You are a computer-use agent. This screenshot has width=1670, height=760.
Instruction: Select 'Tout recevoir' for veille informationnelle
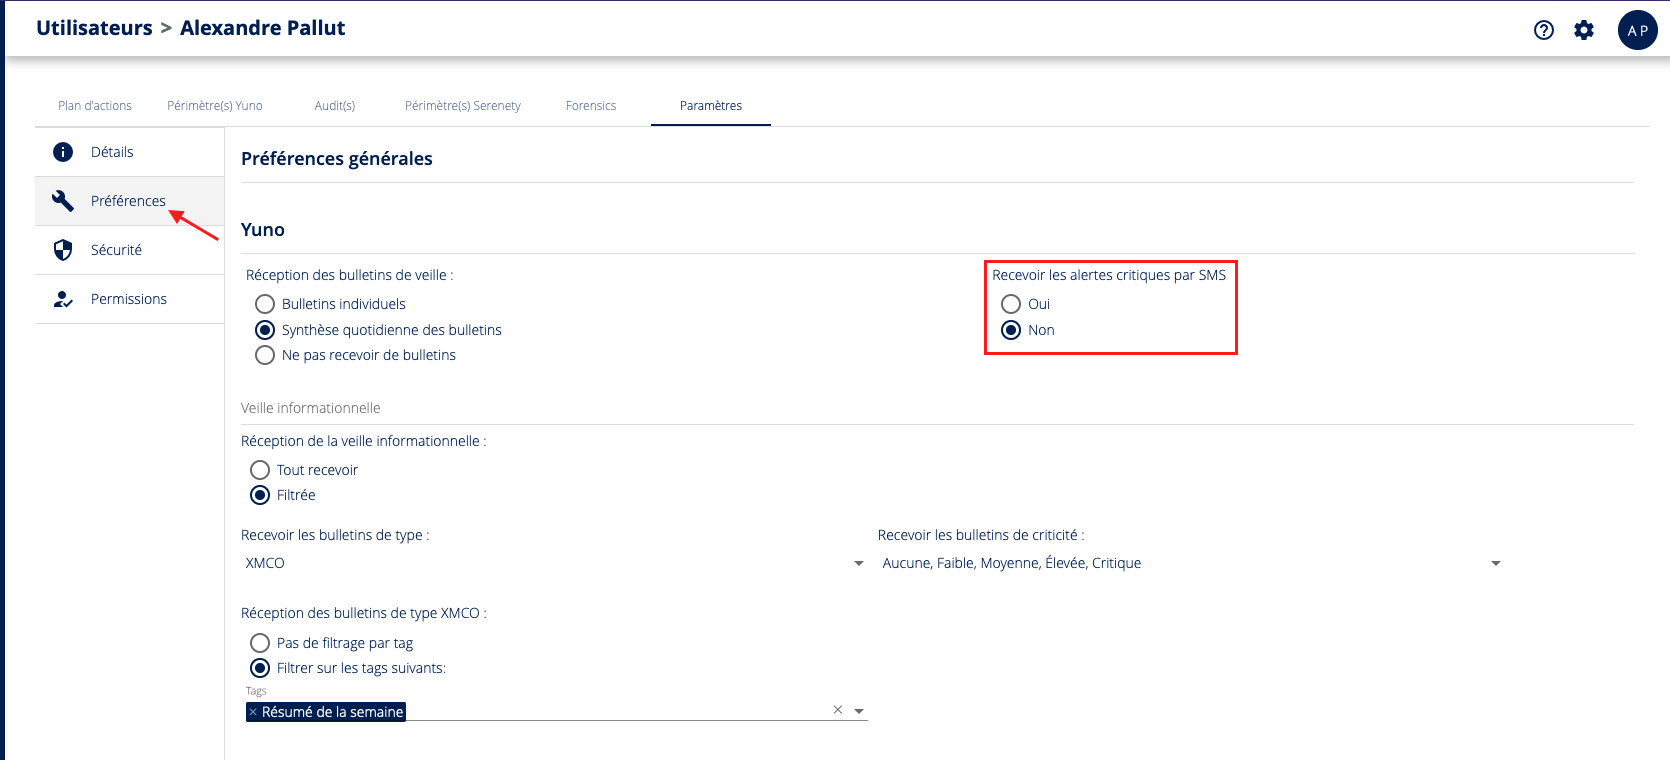(x=260, y=470)
